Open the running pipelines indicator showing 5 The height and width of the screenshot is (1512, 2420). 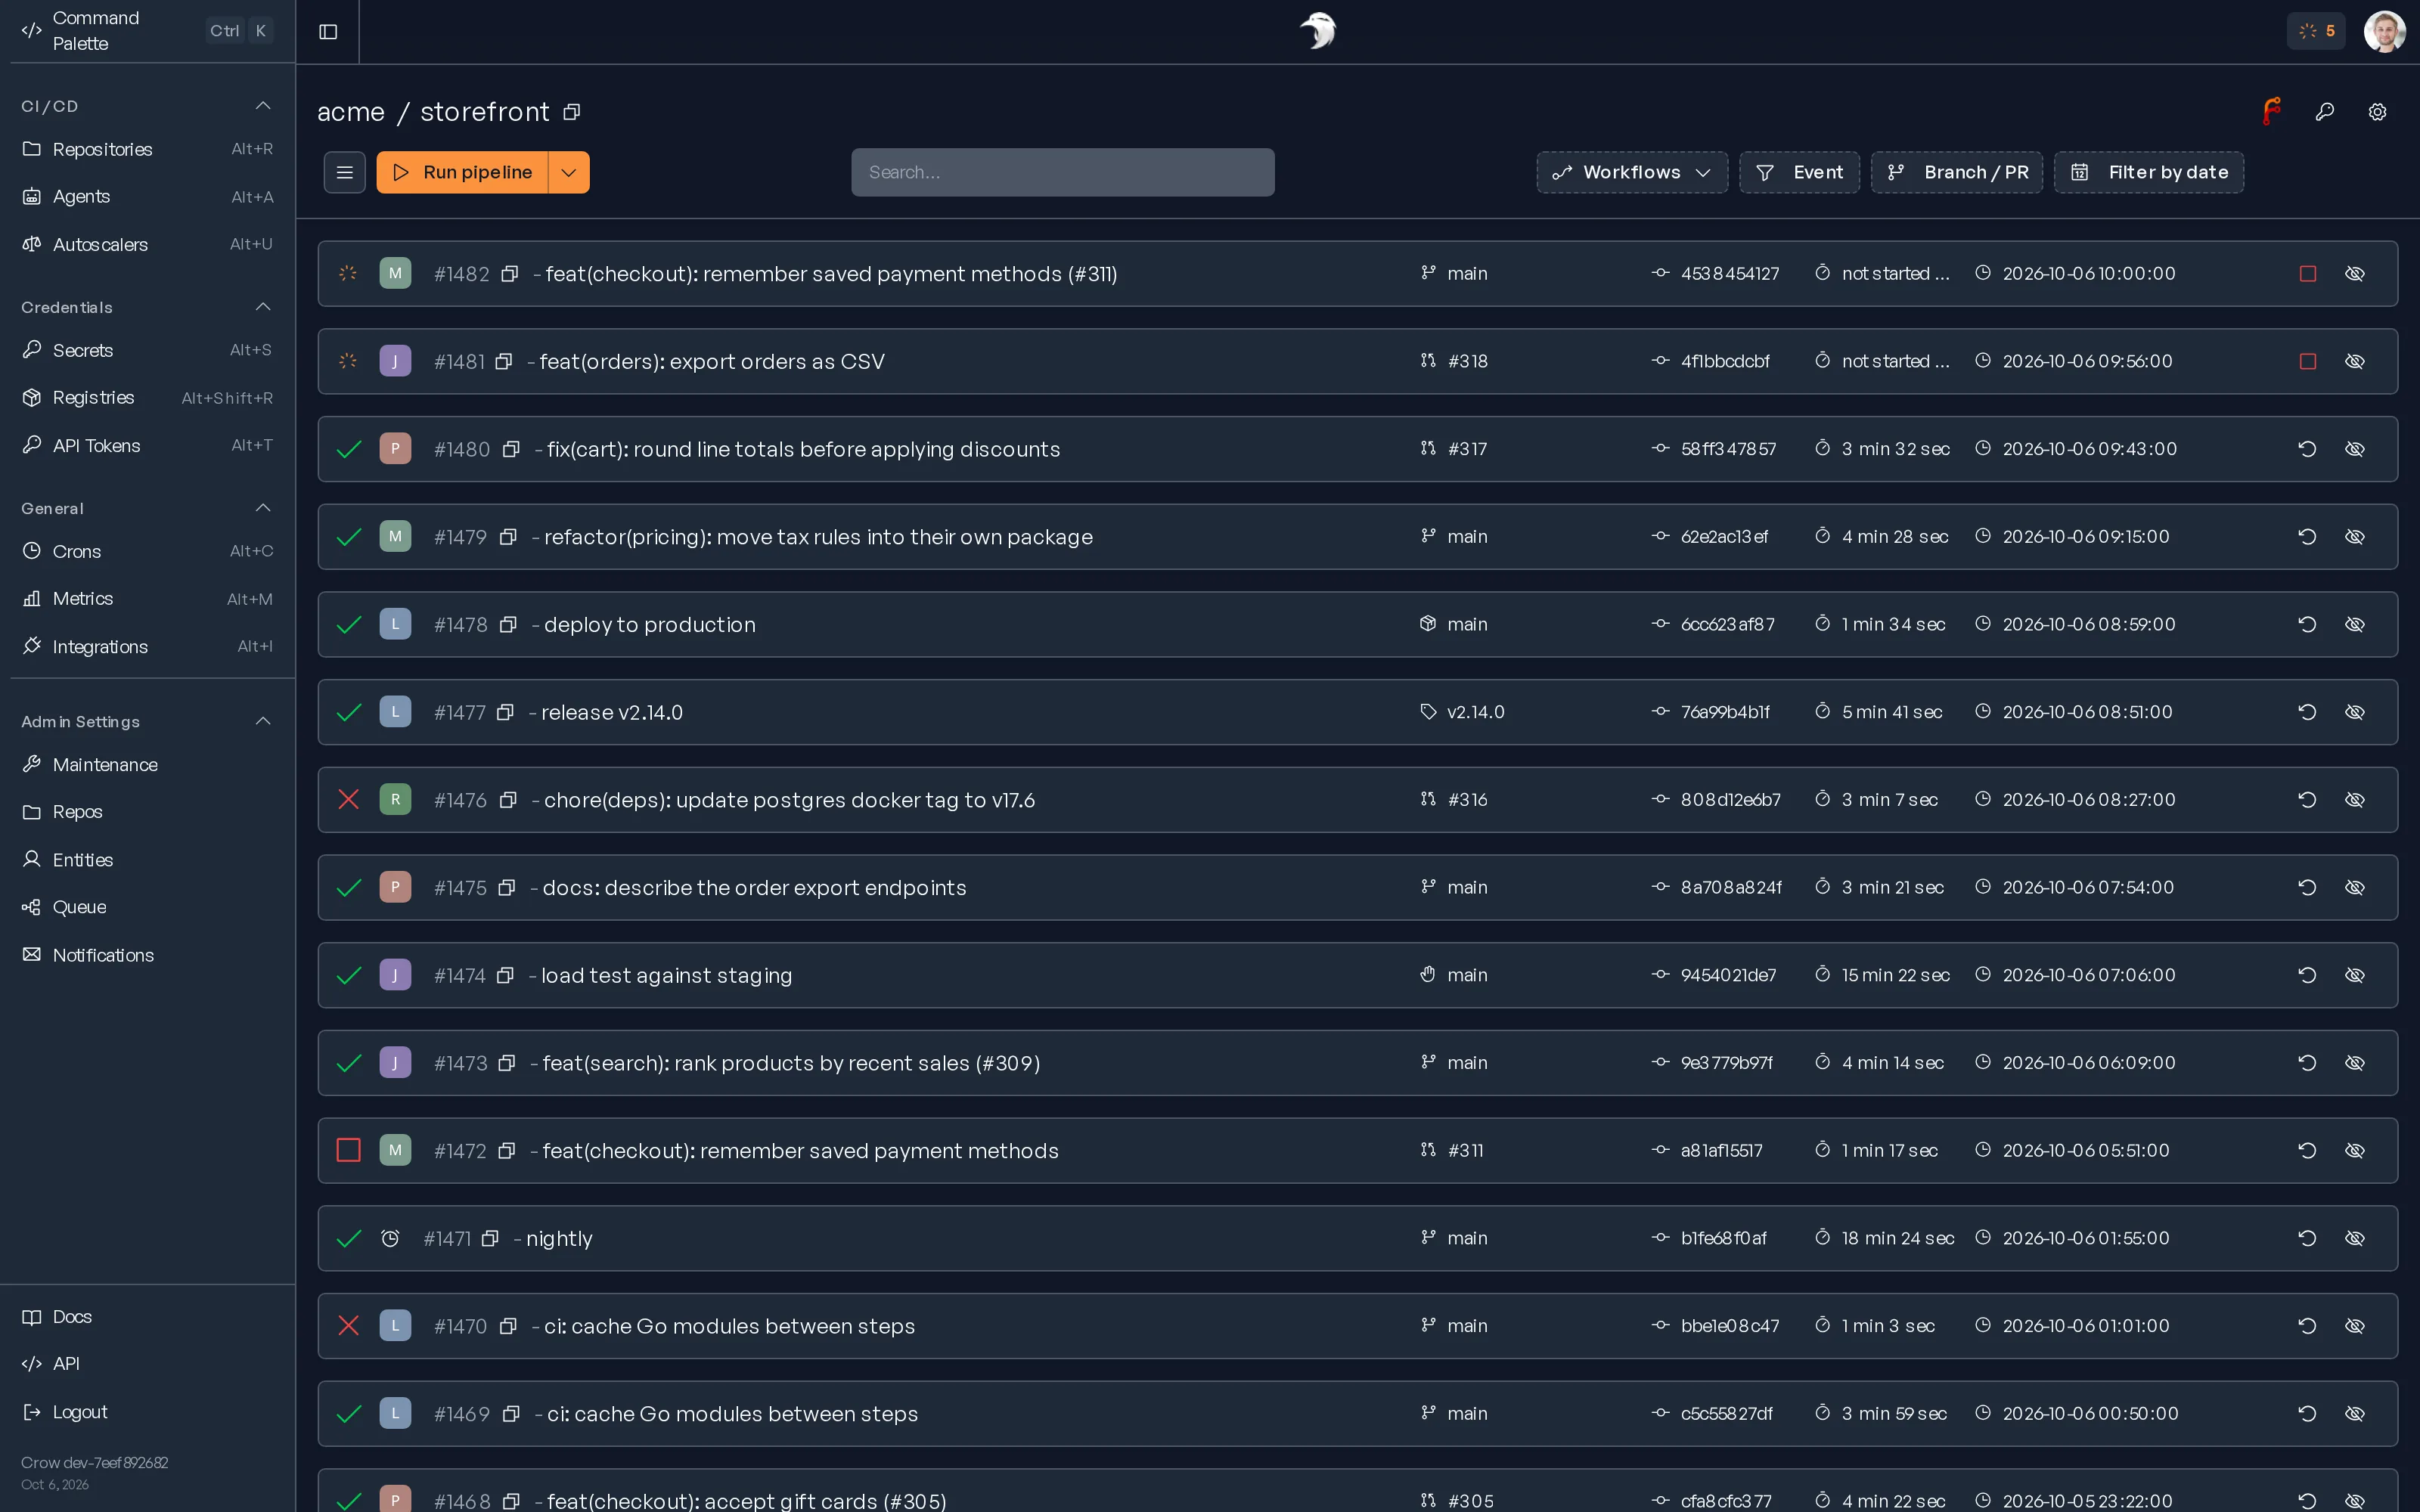point(2316,31)
